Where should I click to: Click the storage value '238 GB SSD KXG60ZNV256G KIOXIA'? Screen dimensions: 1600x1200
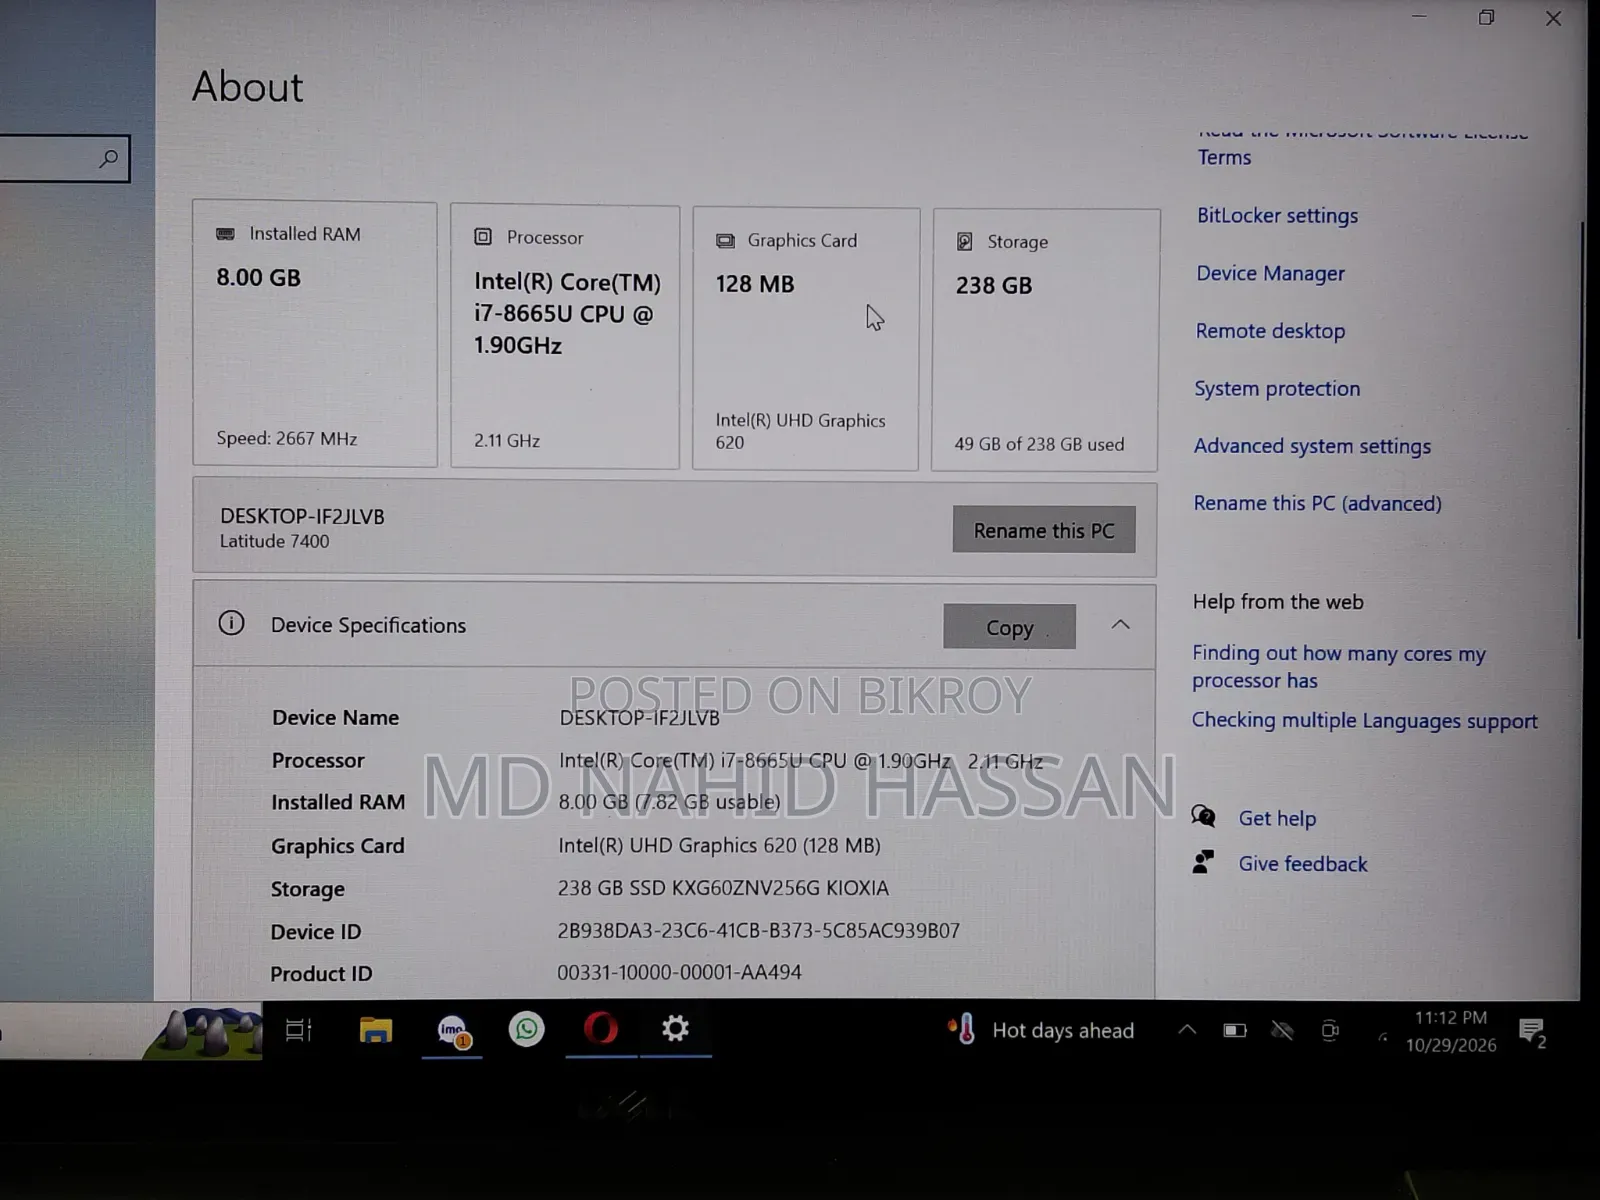coord(723,888)
